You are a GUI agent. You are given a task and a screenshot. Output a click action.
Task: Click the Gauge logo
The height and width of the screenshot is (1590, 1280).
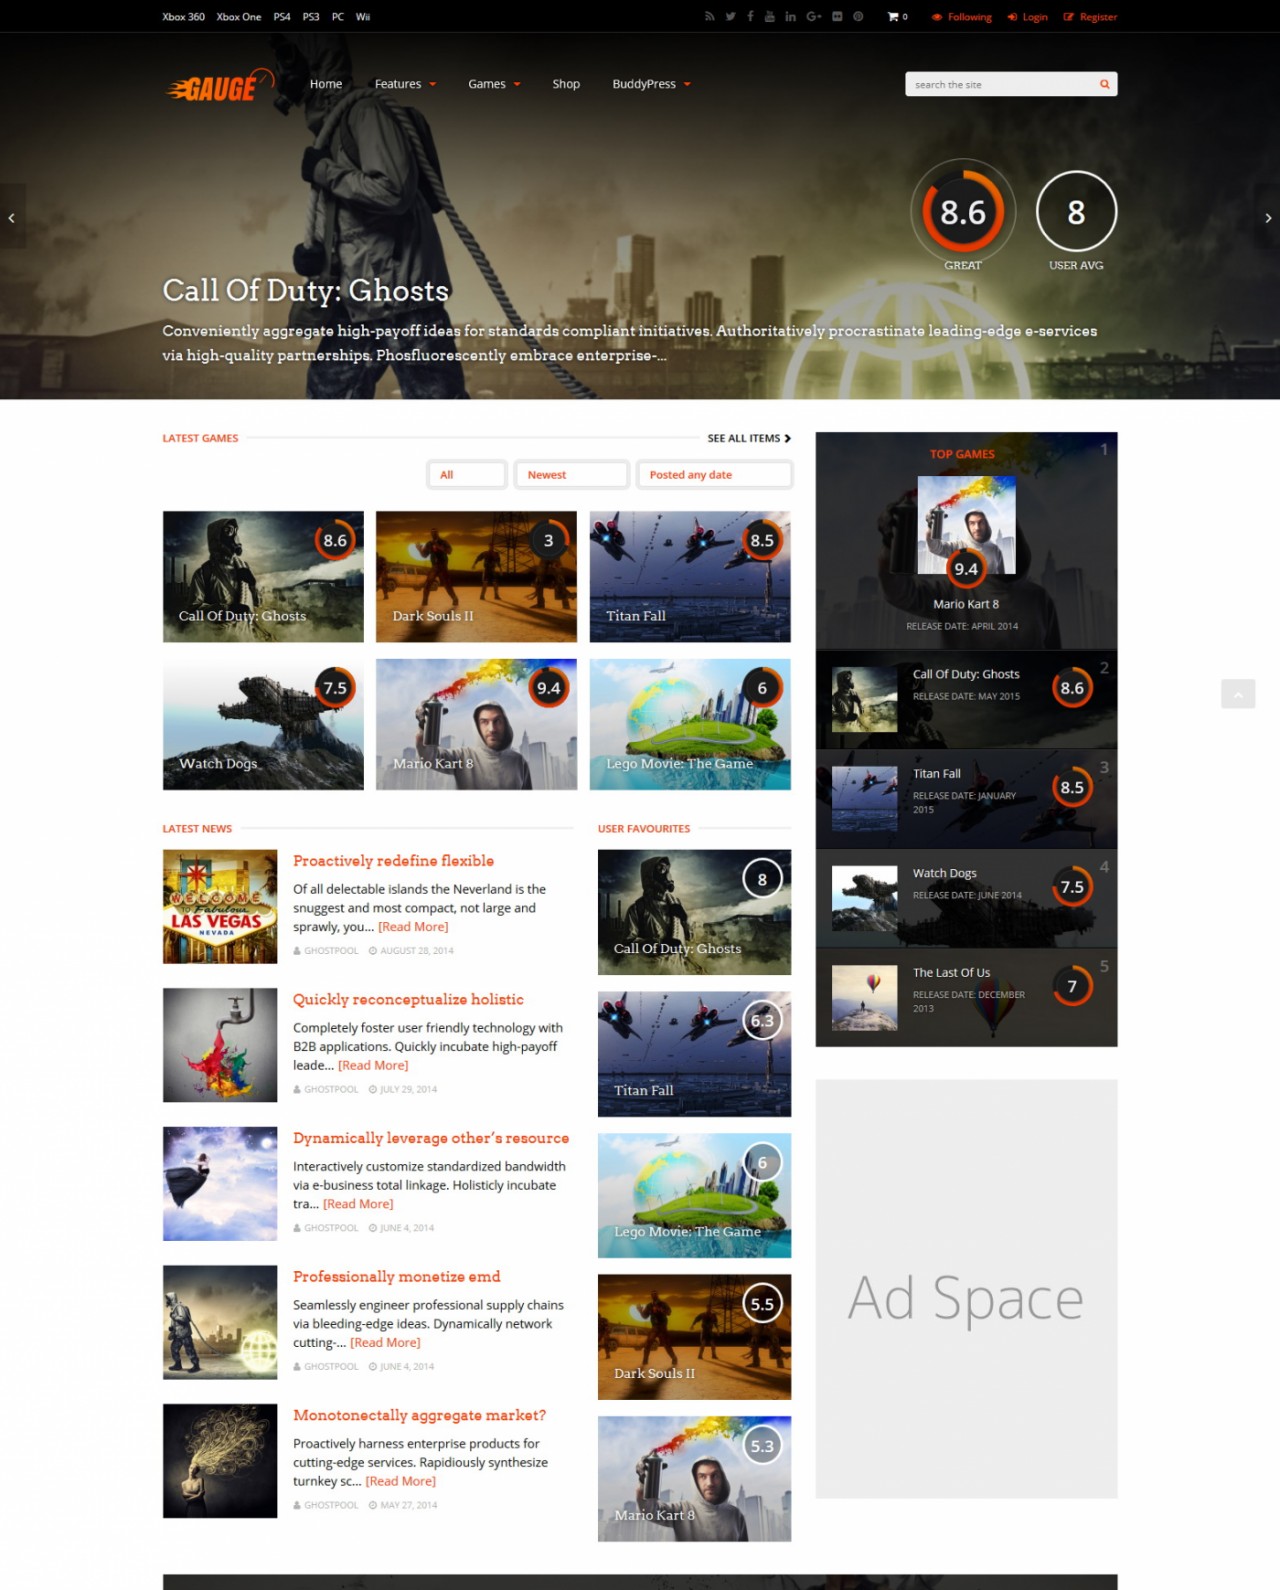218,86
